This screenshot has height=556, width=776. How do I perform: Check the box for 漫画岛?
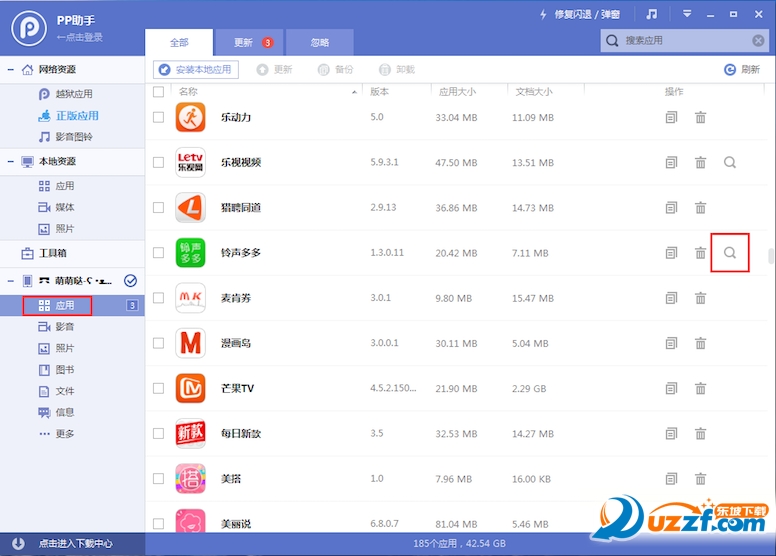[158, 343]
